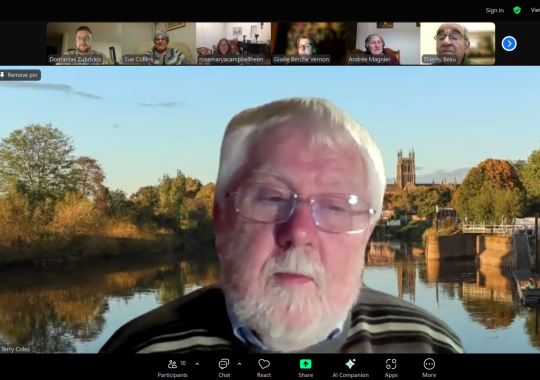Open the More options menu
Screen dimensions: 540x380
coord(429,368)
